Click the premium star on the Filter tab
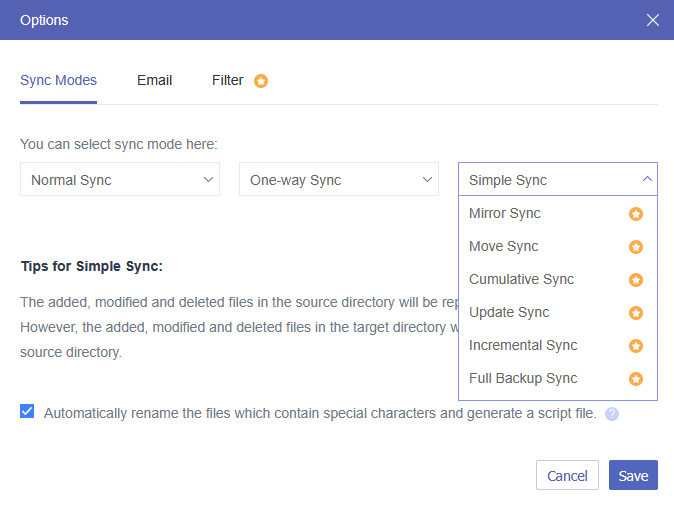Viewport: 674px width, 506px height. pos(261,81)
